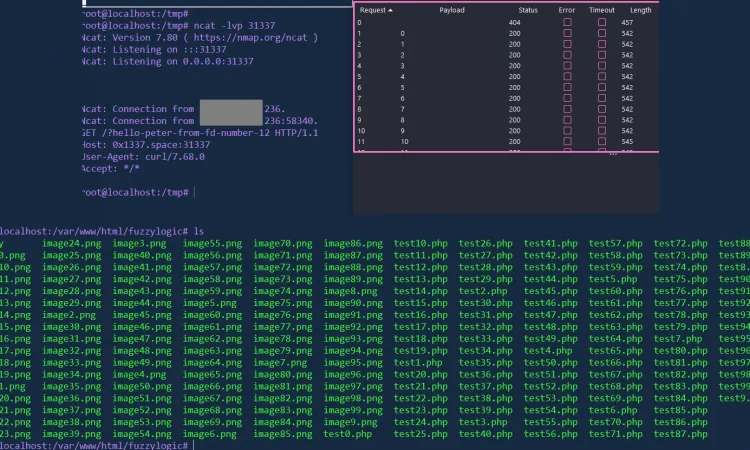The width and height of the screenshot is (750, 450).
Task: Click file name test10.php in listing
Action: (x=420, y=243)
